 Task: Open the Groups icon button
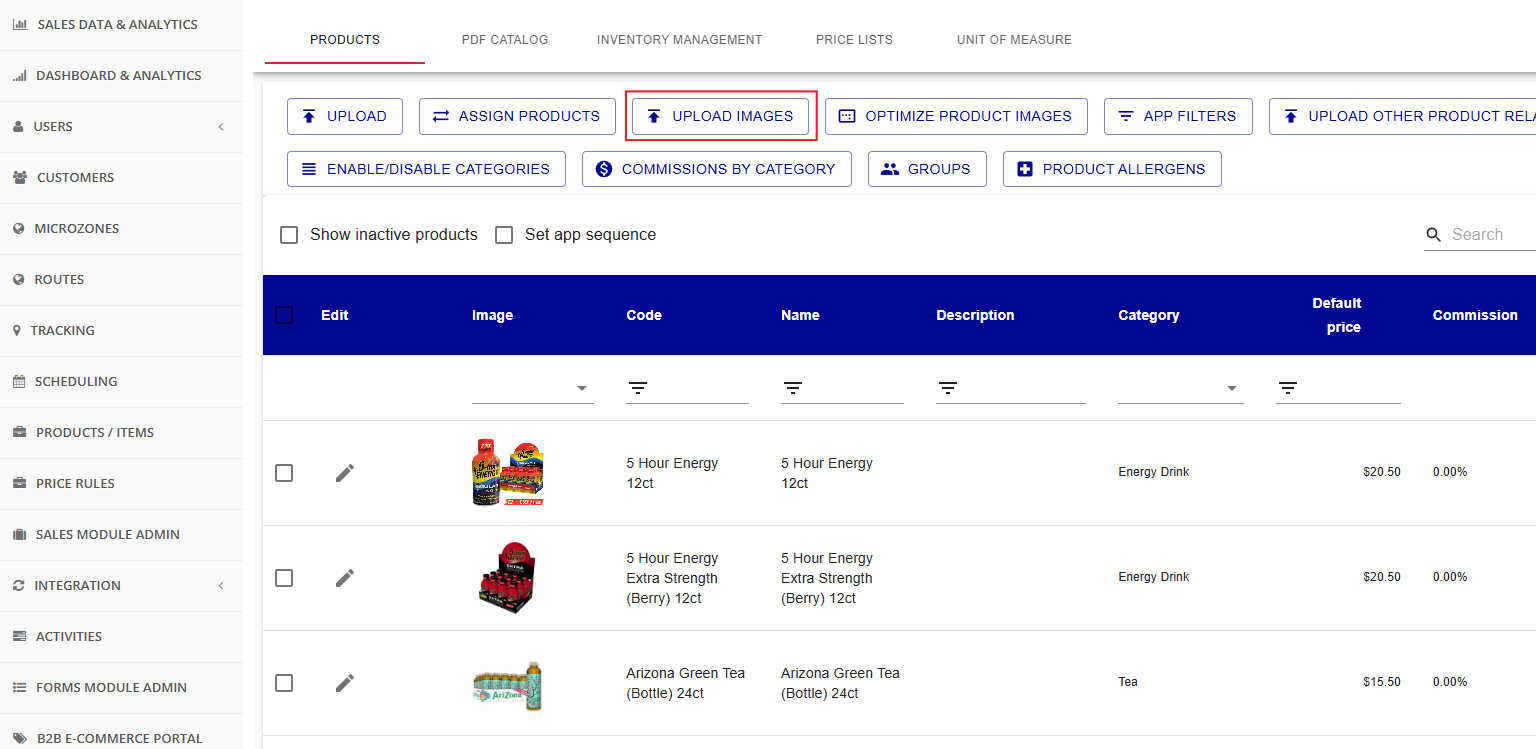tap(889, 168)
